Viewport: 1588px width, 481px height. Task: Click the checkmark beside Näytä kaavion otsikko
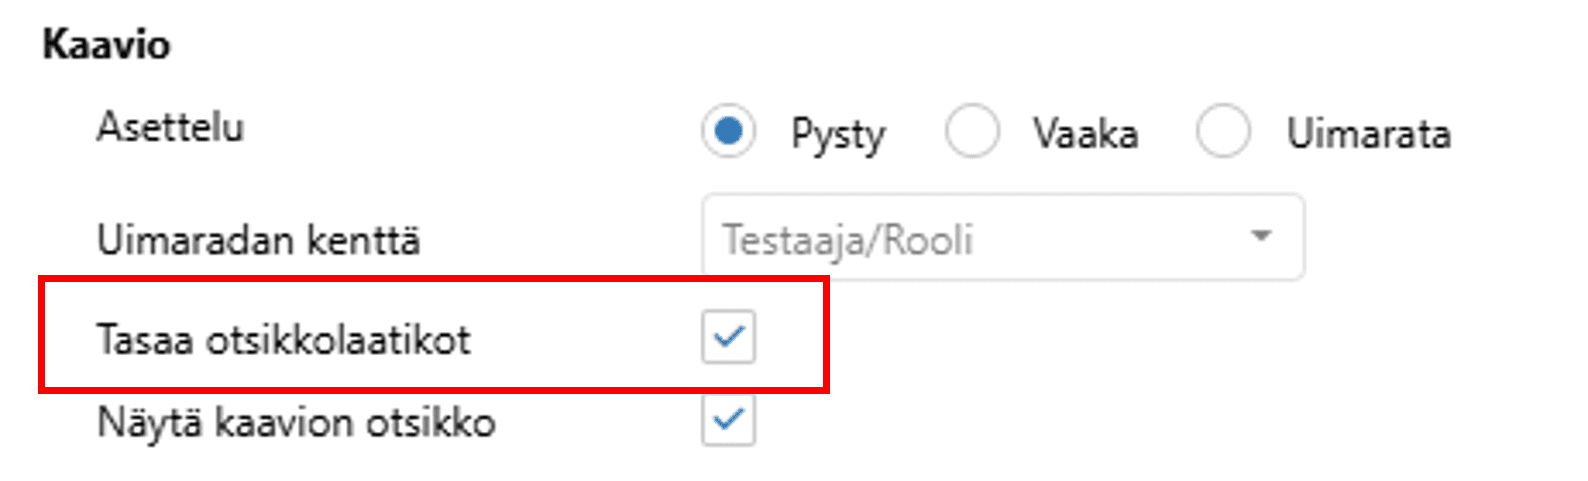tap(728, 419)
